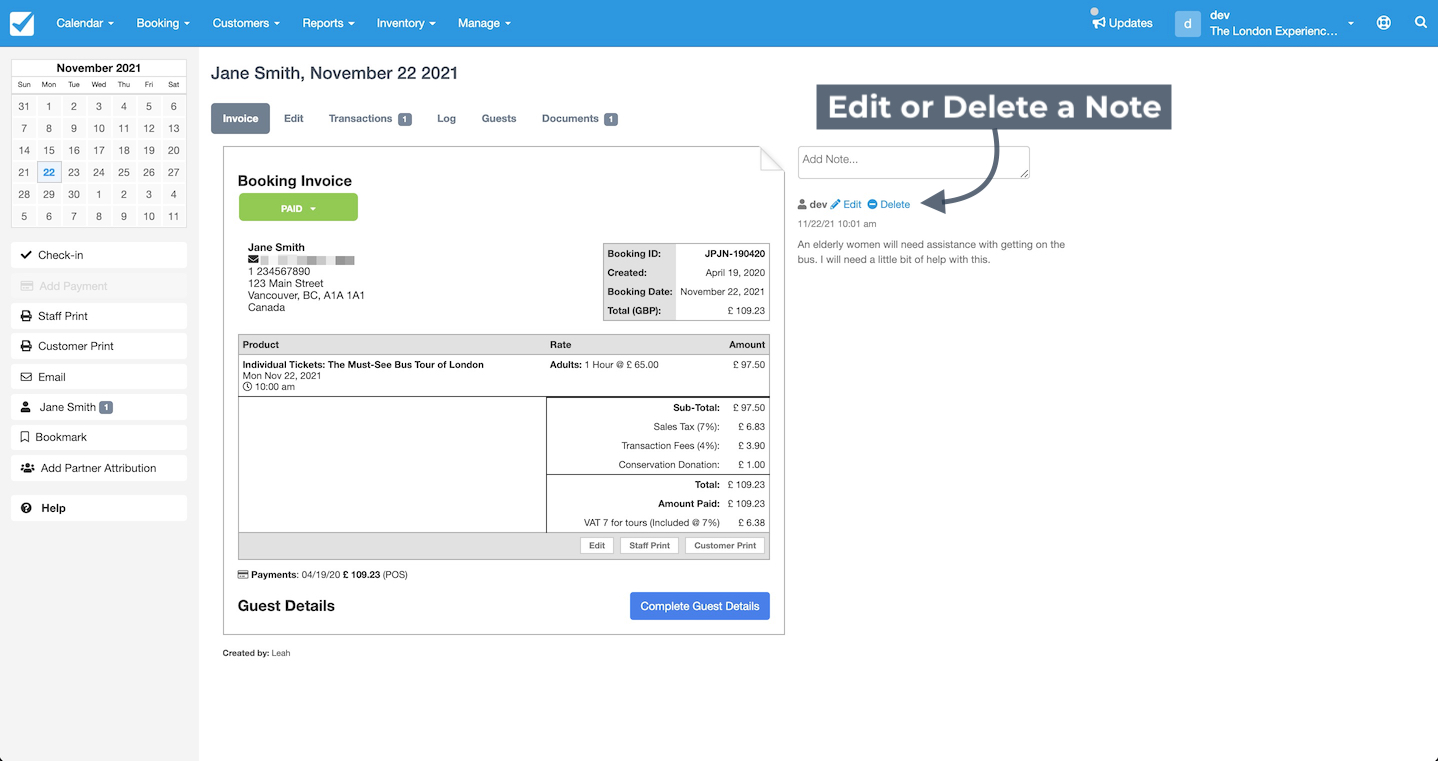The height and width of the screenshot is (761, 1438).
Task: Expand the Booking menu
Action: 163,23
